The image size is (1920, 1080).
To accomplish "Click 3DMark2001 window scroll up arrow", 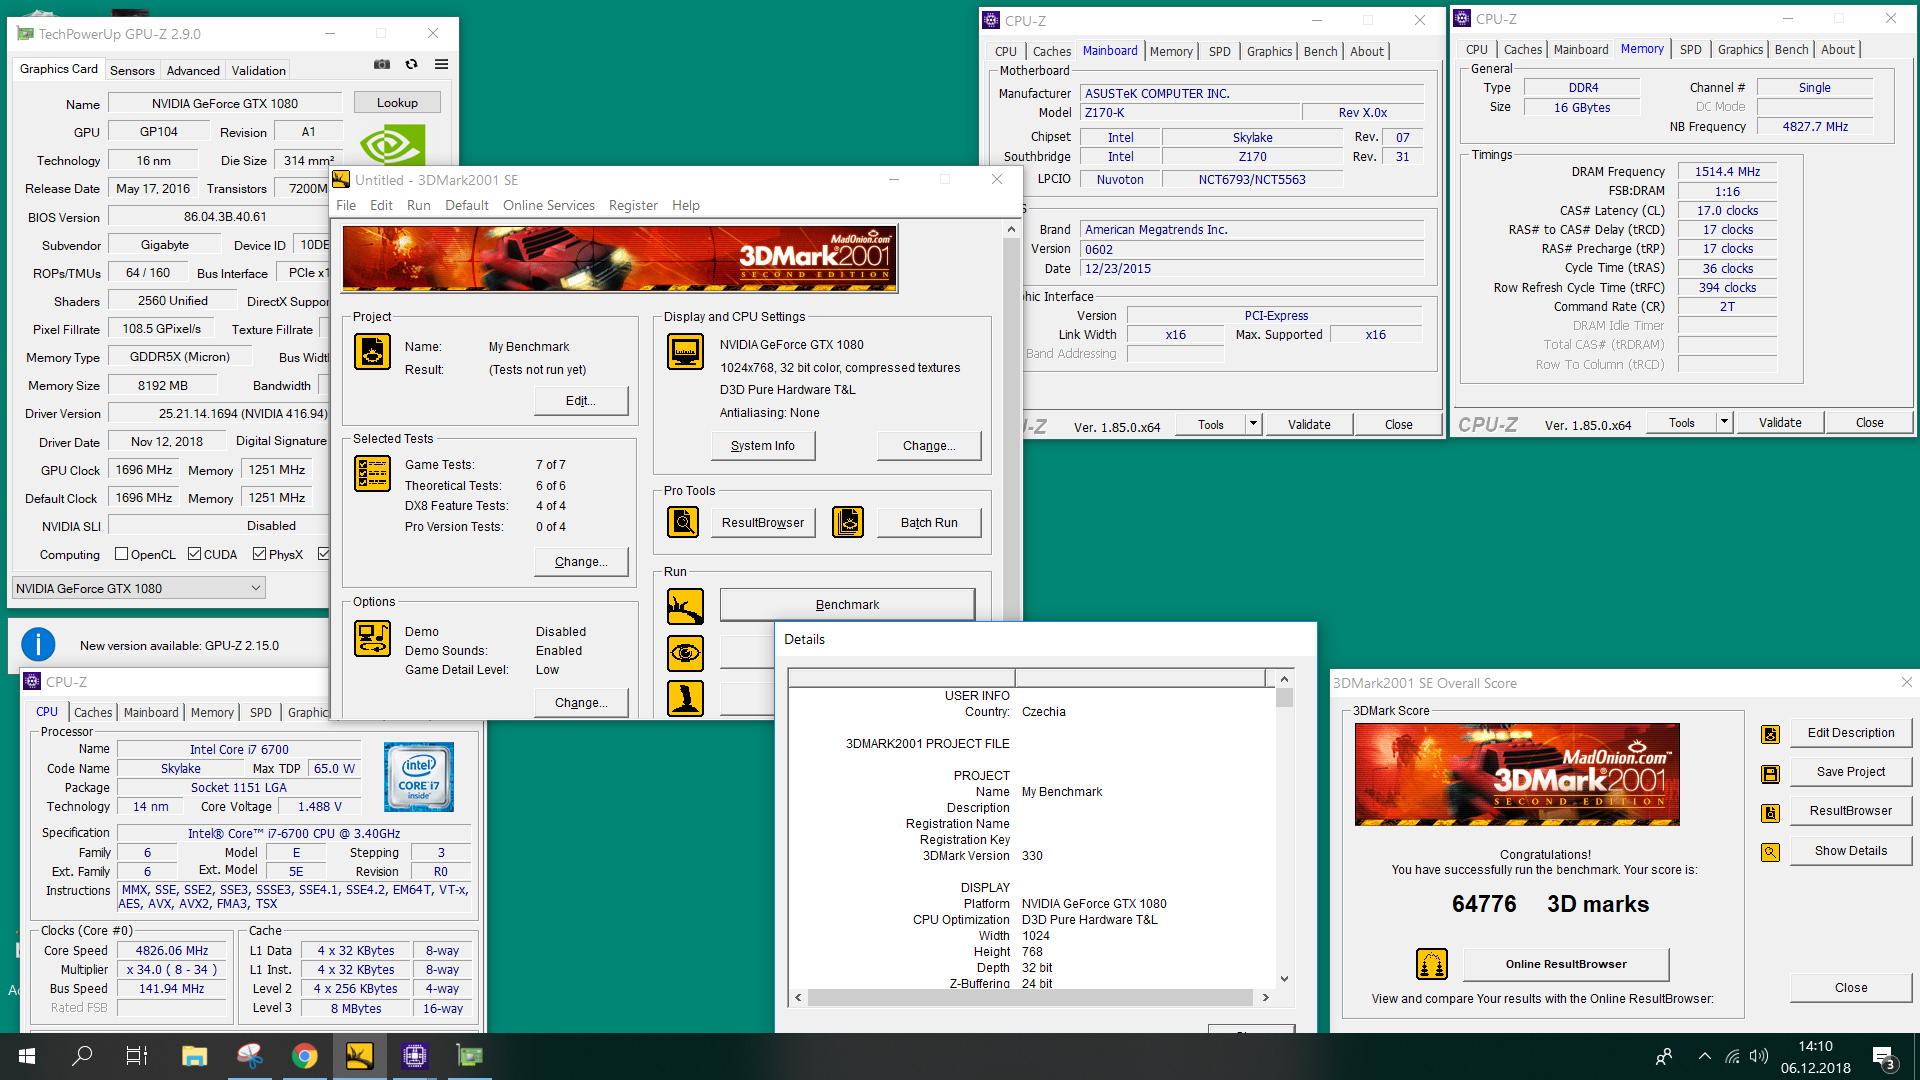I will click(1011, 229).
